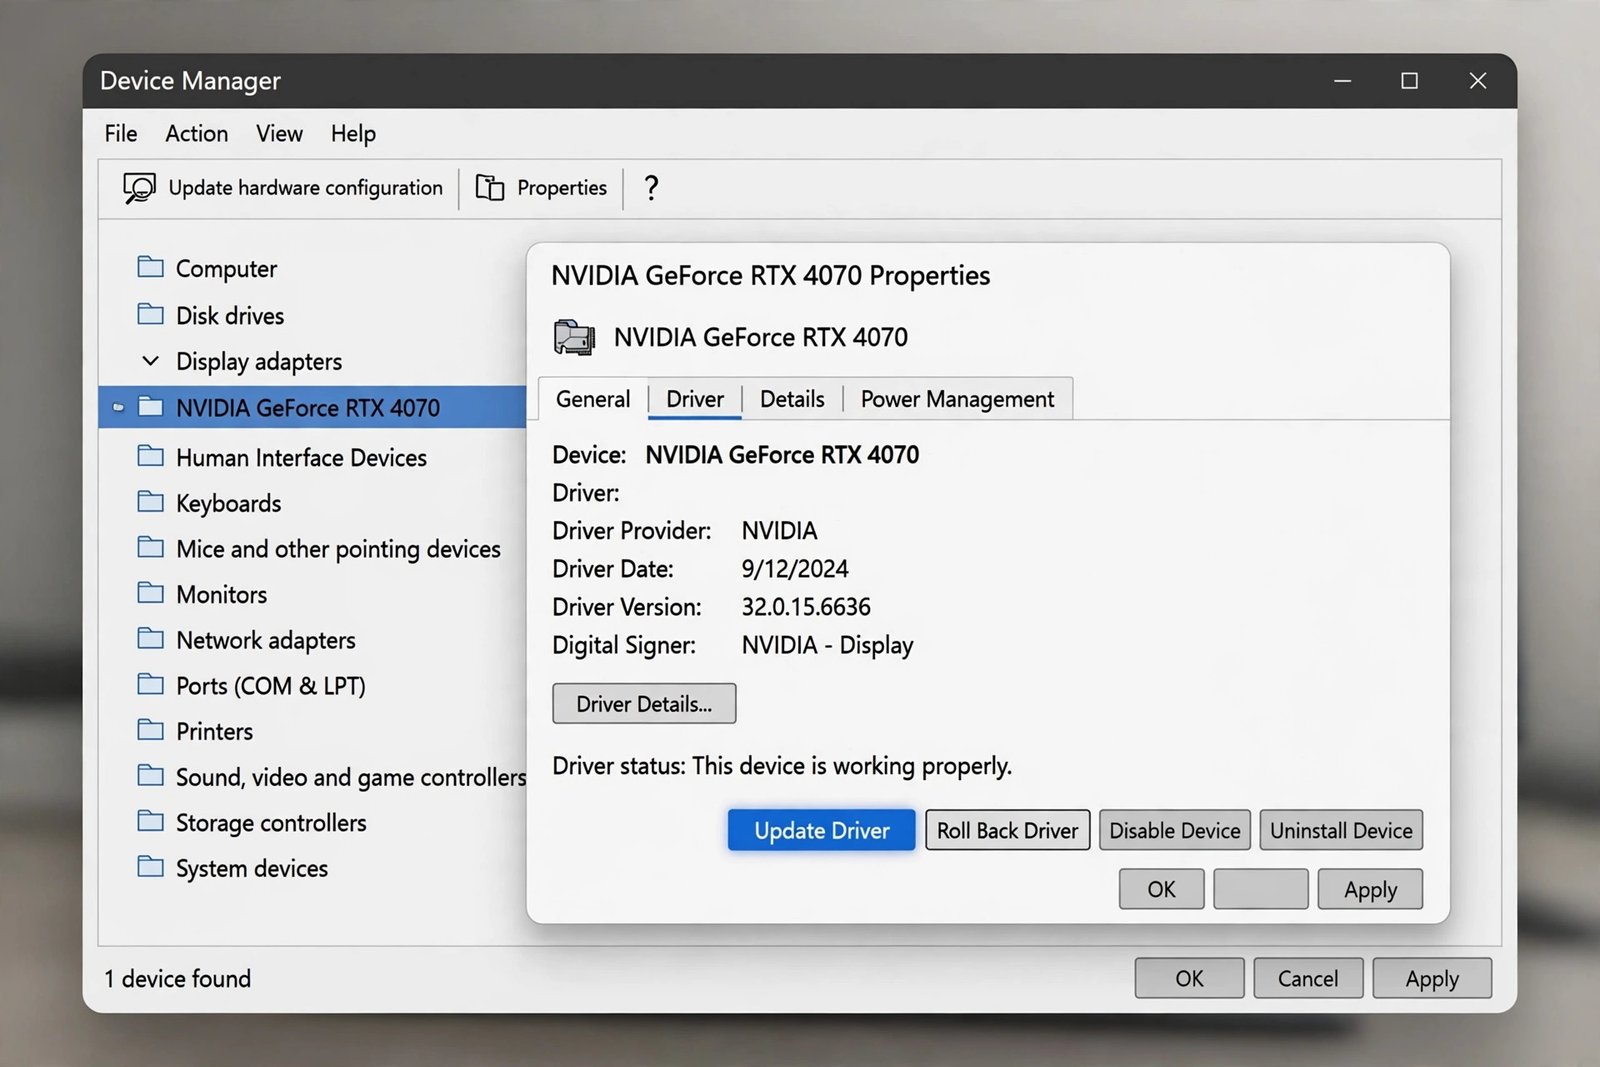This screenshot has width=1600, height=1067.
Task: Click the Disable Device button
Action: point(1174,830)
